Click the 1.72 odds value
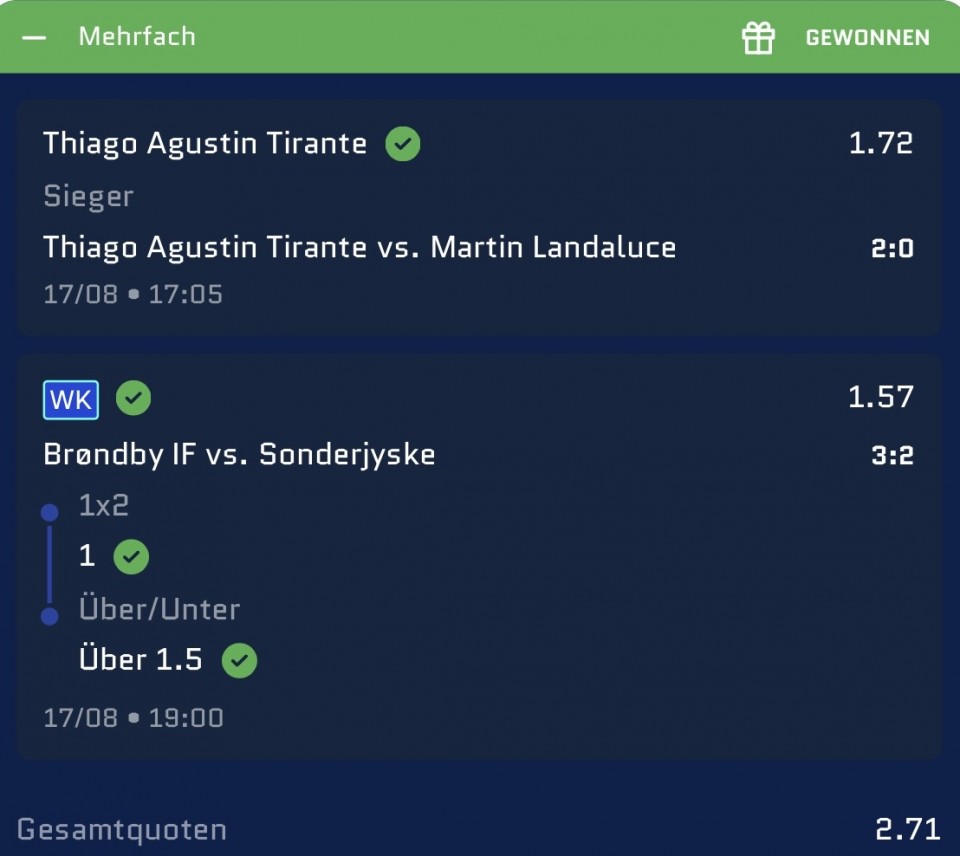Image resolution: width=960 pixels, height=856 pixels. [x=880, y=143]
